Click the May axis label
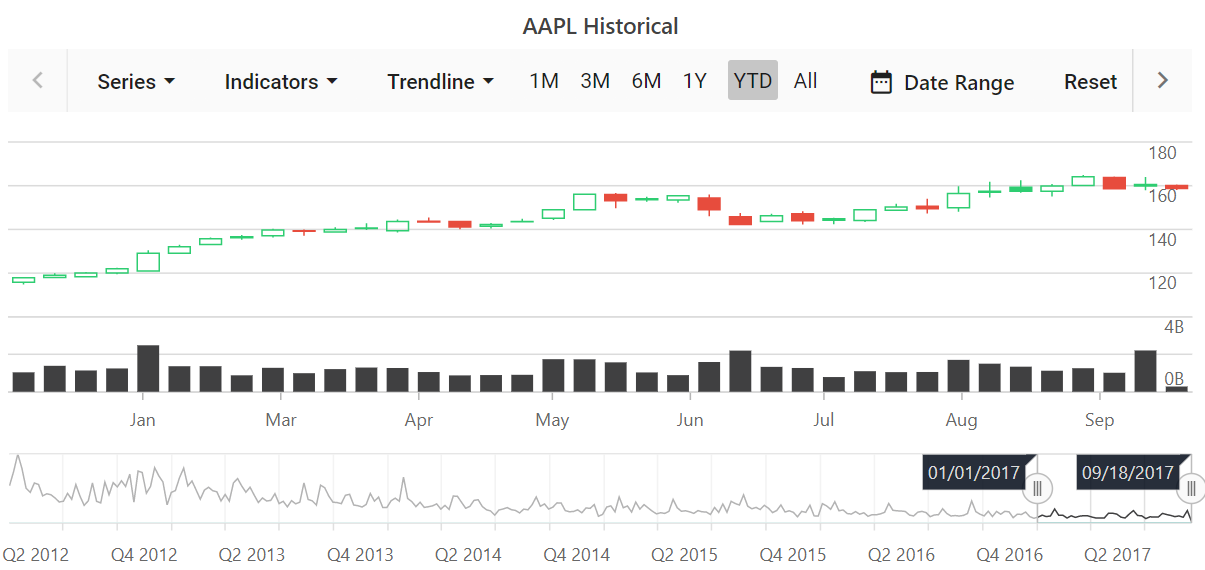Image resolution: width=1205 pixels, height=570 pixels. pyautogui.click(x=552, y=420)
